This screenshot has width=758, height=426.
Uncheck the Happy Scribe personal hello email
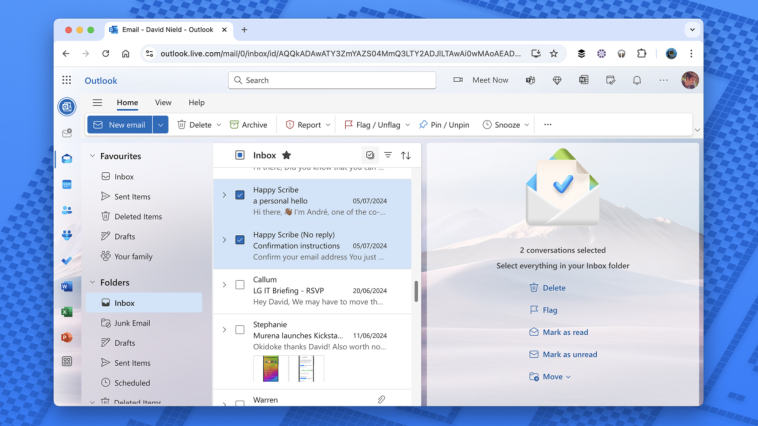pos(240,195)
